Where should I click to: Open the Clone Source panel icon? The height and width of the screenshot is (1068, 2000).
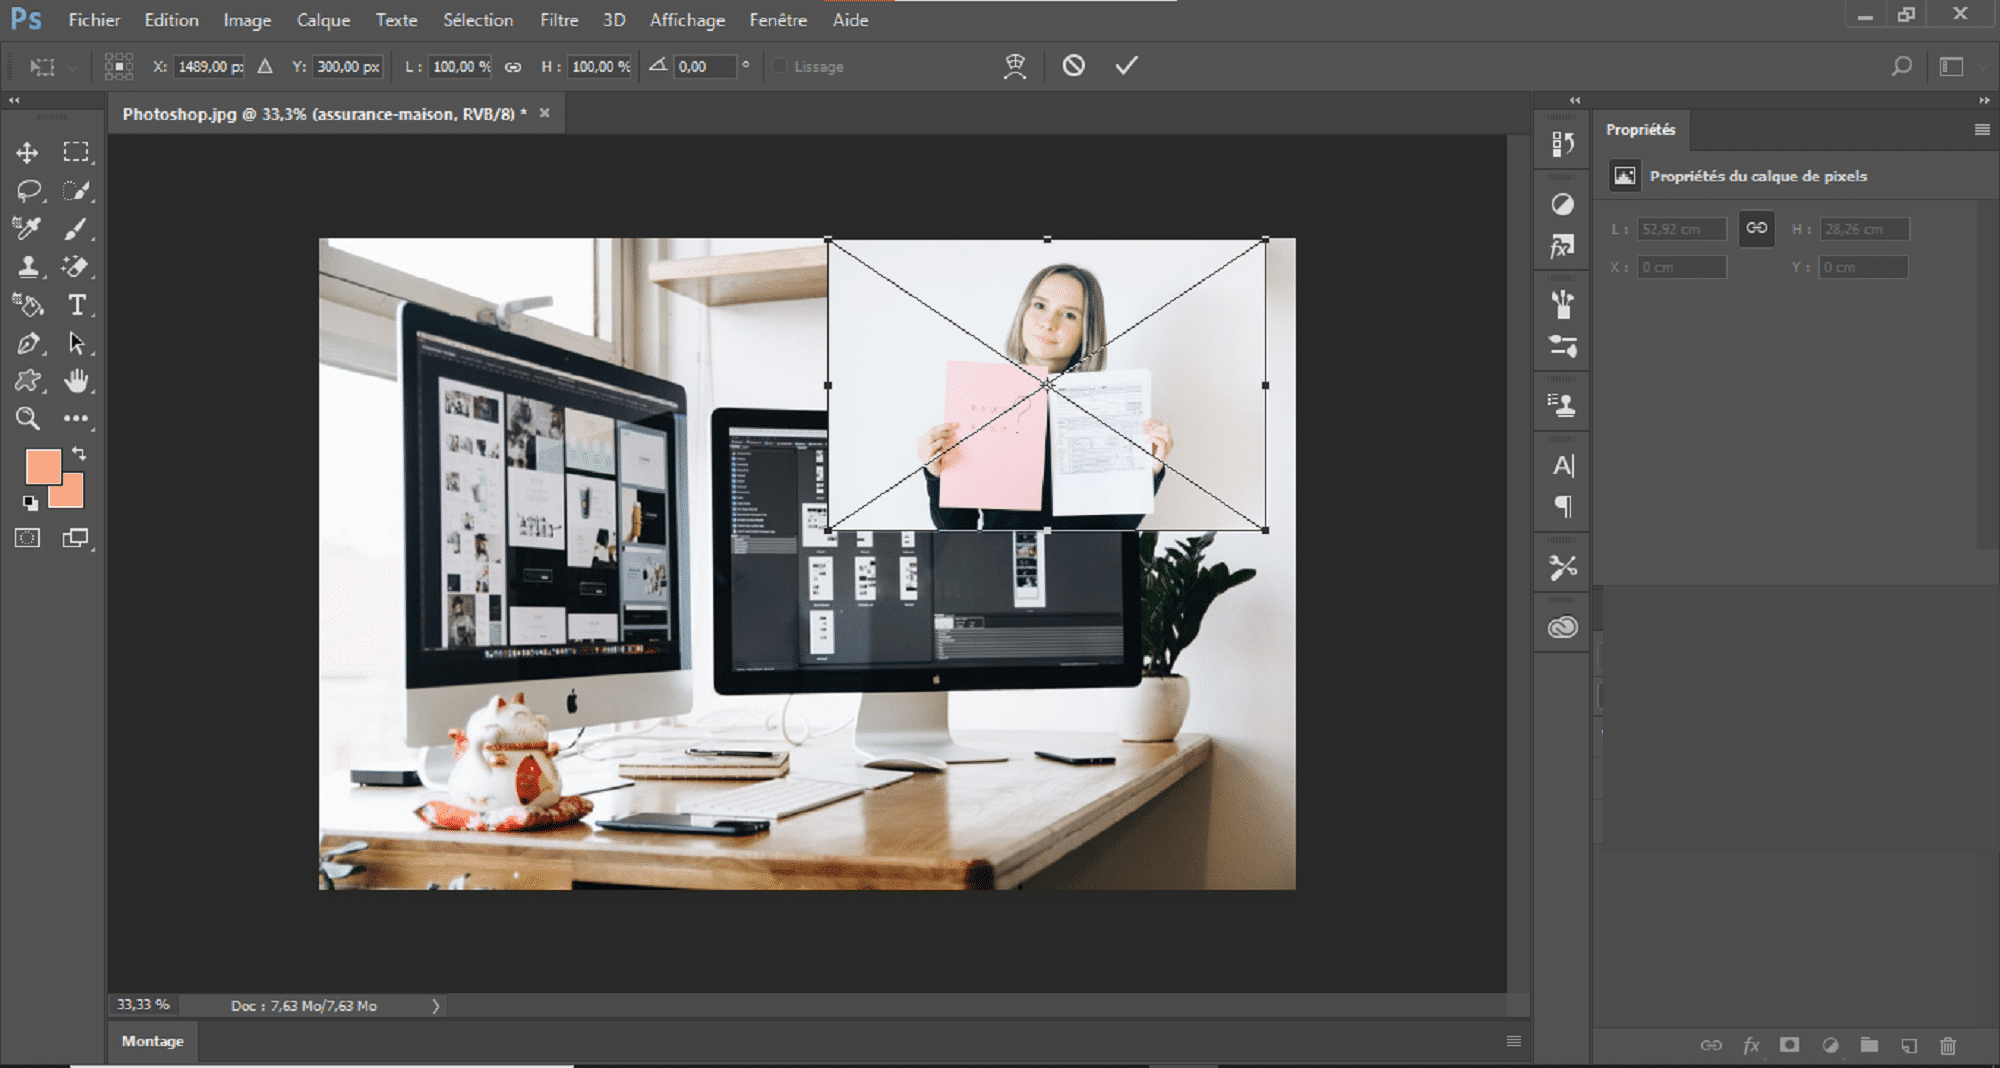click(x=1563, y=405)
